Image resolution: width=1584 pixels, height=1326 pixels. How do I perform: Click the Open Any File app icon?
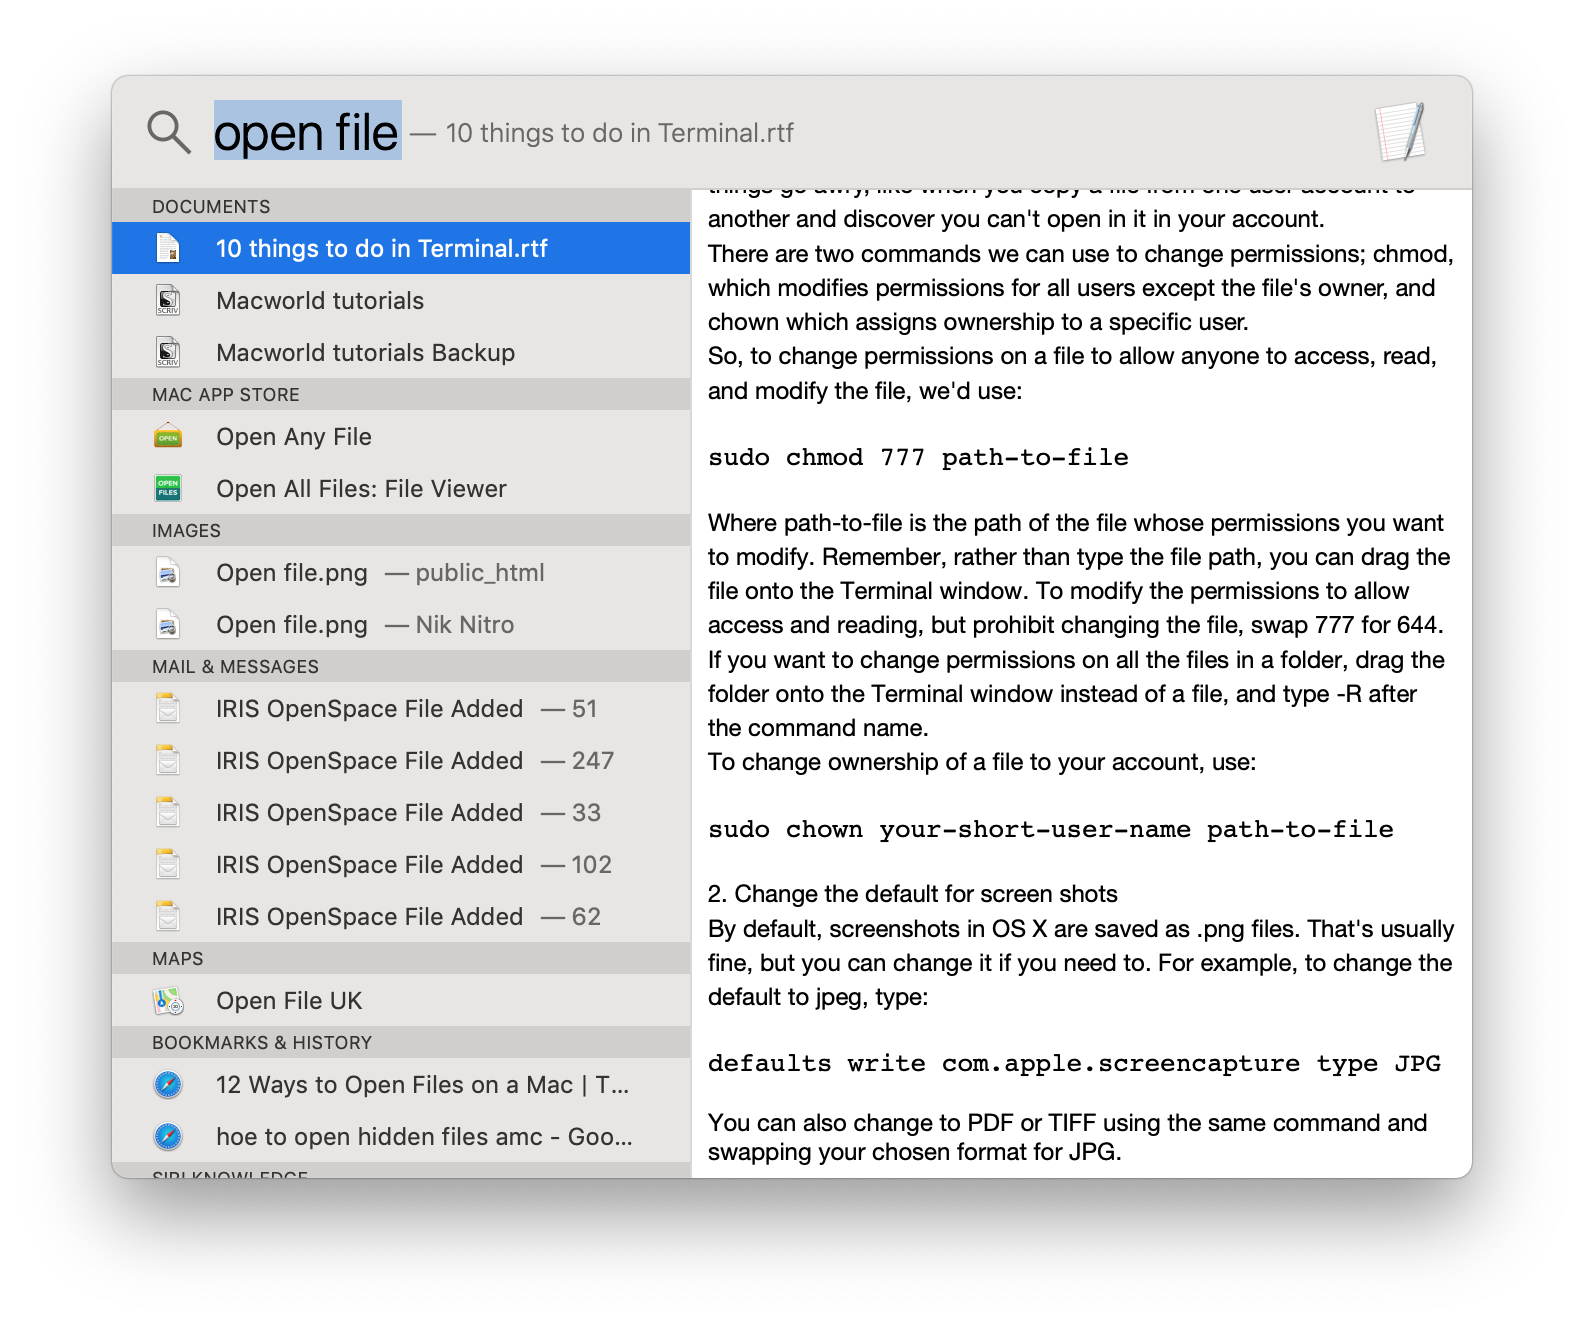168,436
